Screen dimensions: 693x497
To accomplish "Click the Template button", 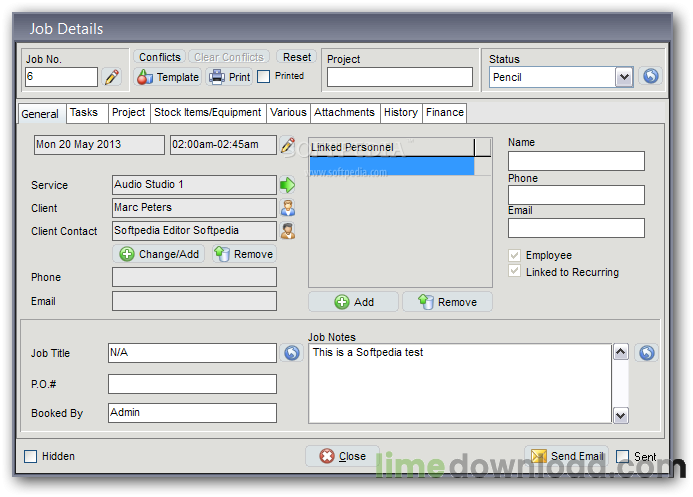I will [x=168, y=77].
